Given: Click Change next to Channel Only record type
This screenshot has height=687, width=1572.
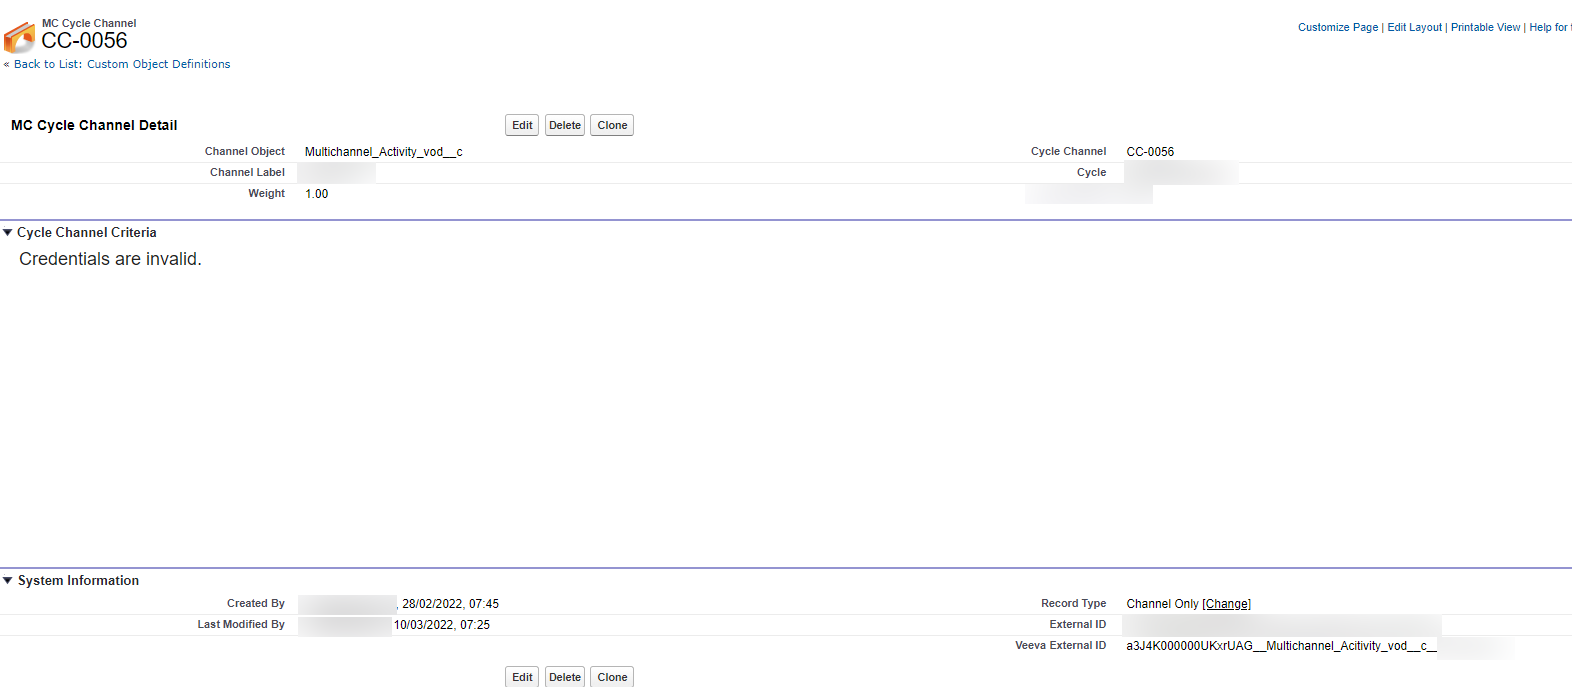Looking at the screenshot, I should click(1226, 604).
